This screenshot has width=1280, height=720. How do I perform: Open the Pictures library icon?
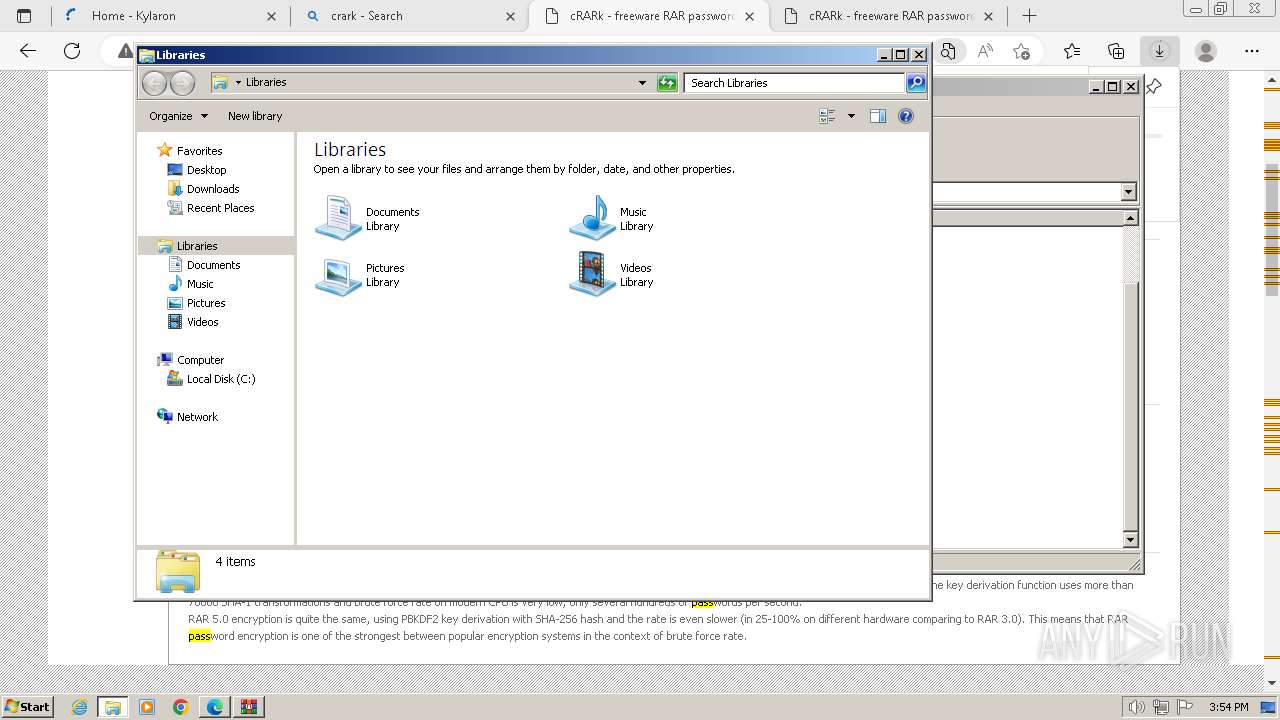[338, 275]
